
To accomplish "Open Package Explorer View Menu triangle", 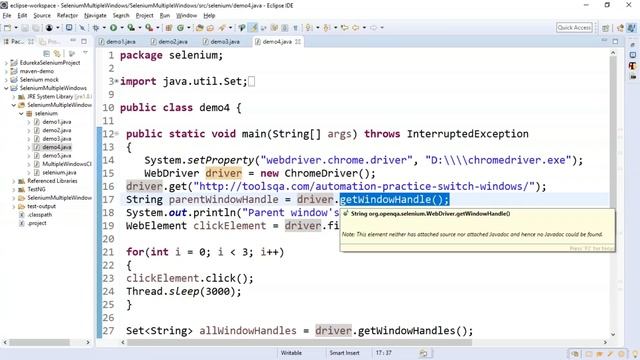I will pos(85,53).
